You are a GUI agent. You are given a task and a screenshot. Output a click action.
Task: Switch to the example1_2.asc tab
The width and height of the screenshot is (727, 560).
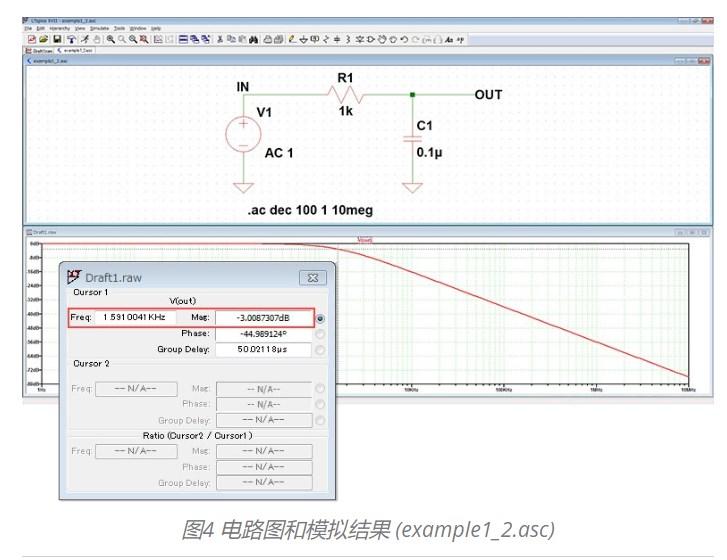click(76, 50)
